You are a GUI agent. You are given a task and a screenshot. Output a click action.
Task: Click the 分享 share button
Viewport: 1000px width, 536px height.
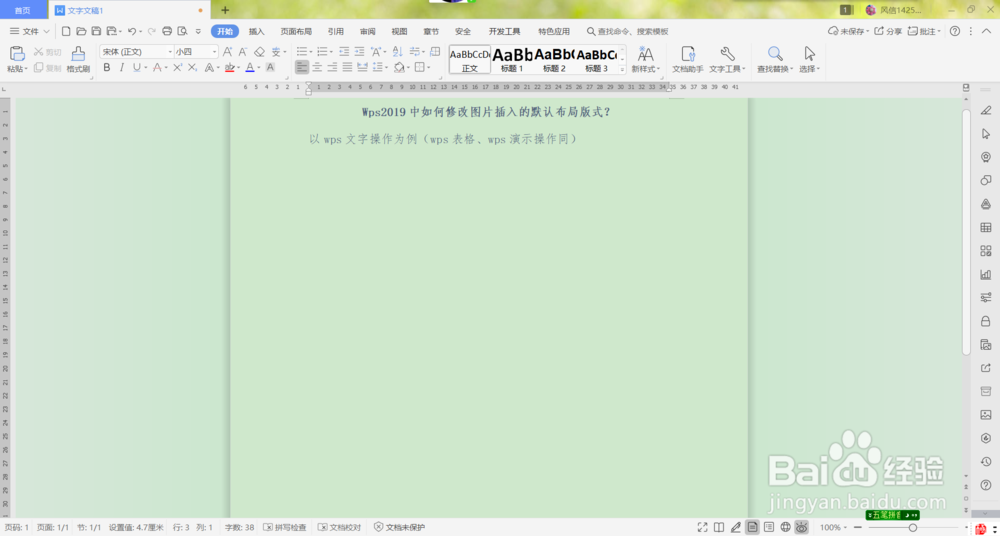tap(888, 31)
